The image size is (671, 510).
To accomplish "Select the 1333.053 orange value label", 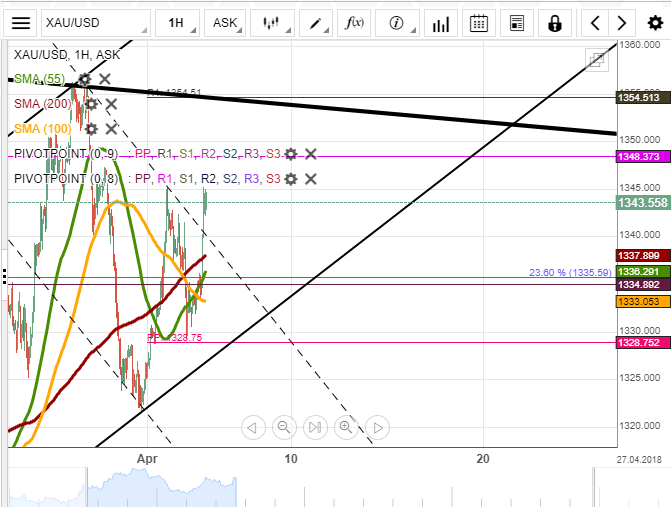I will click(x=643, y=302).
